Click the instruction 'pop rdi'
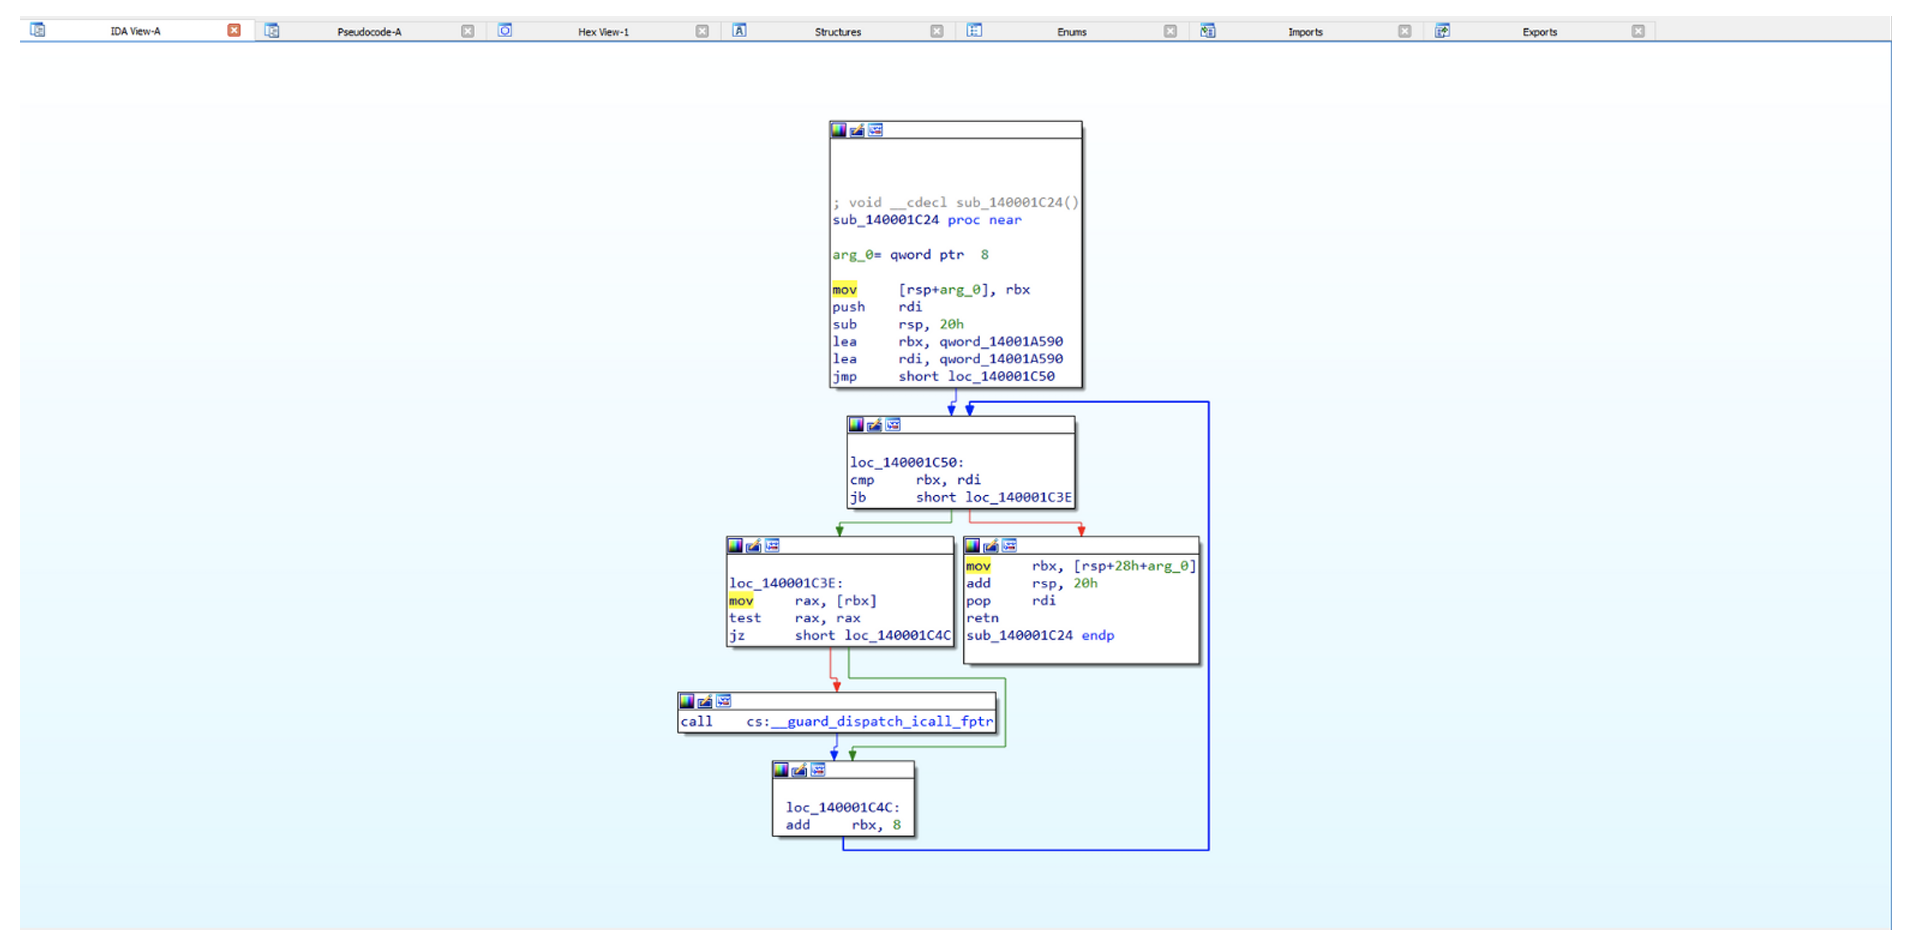This screenshot has height=938, width=1911. (x=1011, y=601)
